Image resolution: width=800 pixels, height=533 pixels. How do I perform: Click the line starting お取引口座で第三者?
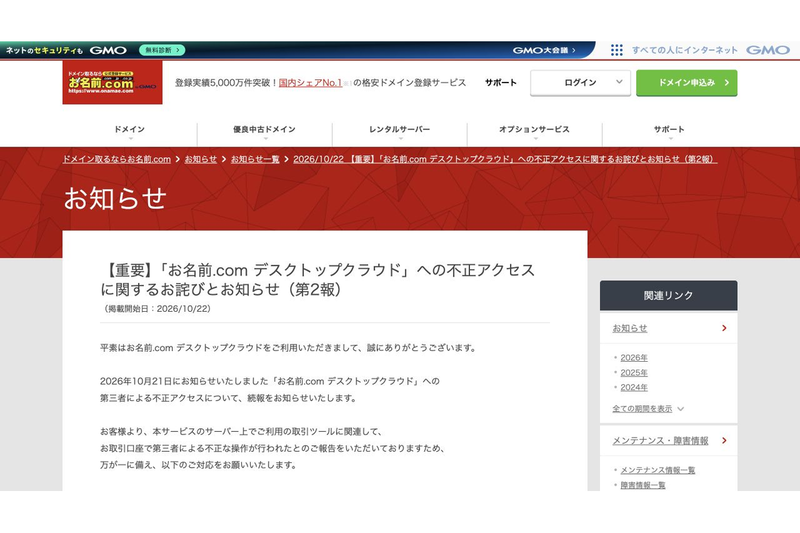pos(273,448)
